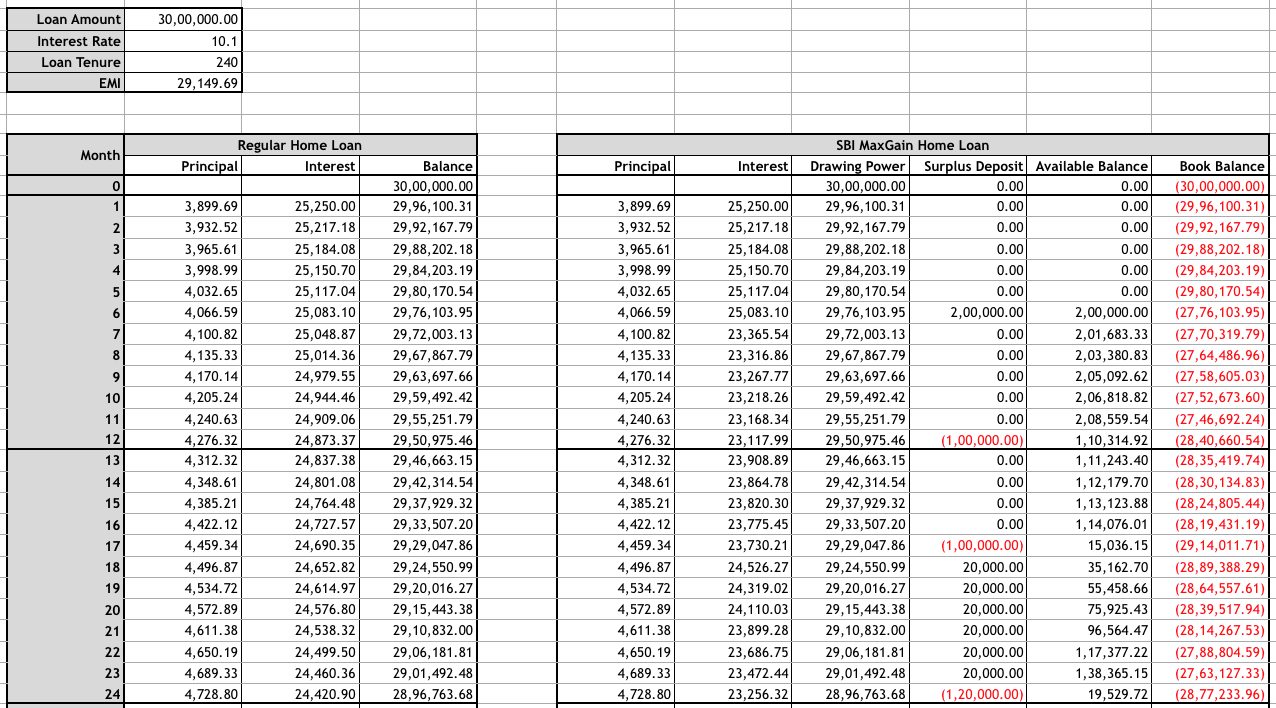Viewport: 1276px width, 708px height.
Task: Select the Surplus Deposit column header
Action: [968, 166]
